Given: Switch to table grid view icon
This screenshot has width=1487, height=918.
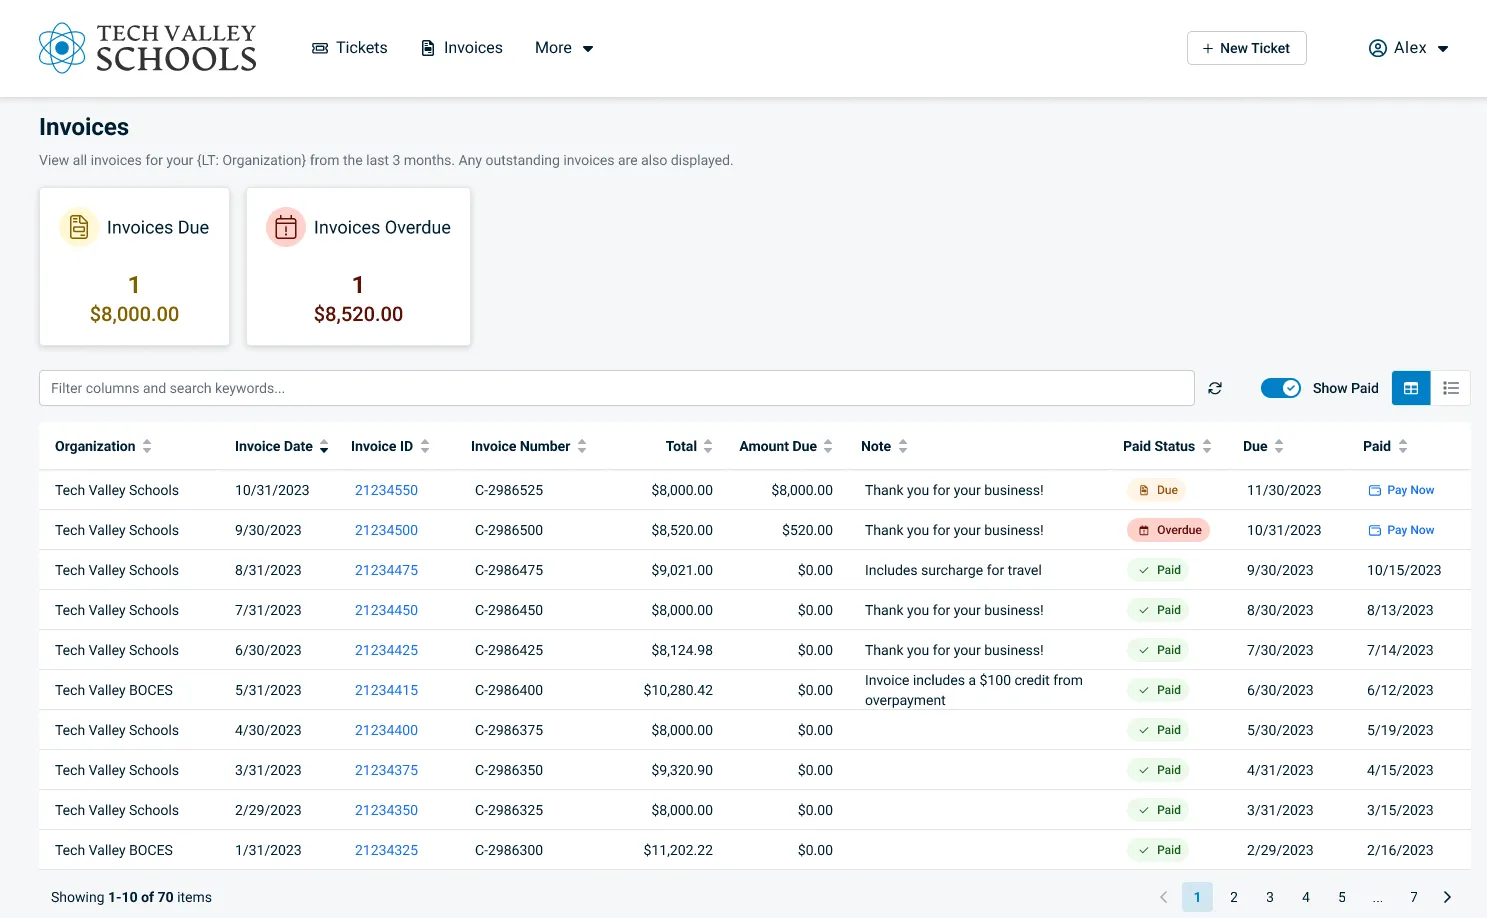Looking at the screenshot, I should point(1411,388).
